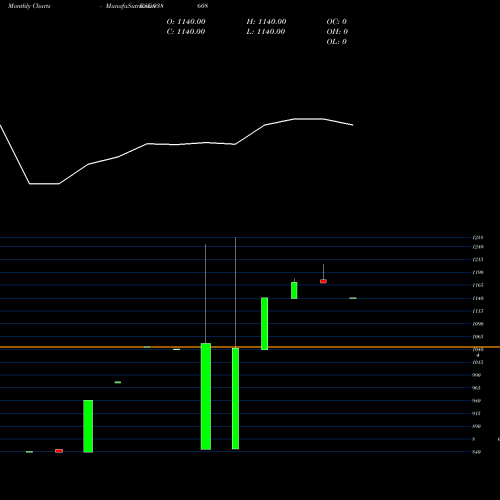Image resolution: width=500 pixels, height=500 pixels.
Task: Click the high price value H: 1140.00
Action: pyautogui.click(x=266, y=22)
